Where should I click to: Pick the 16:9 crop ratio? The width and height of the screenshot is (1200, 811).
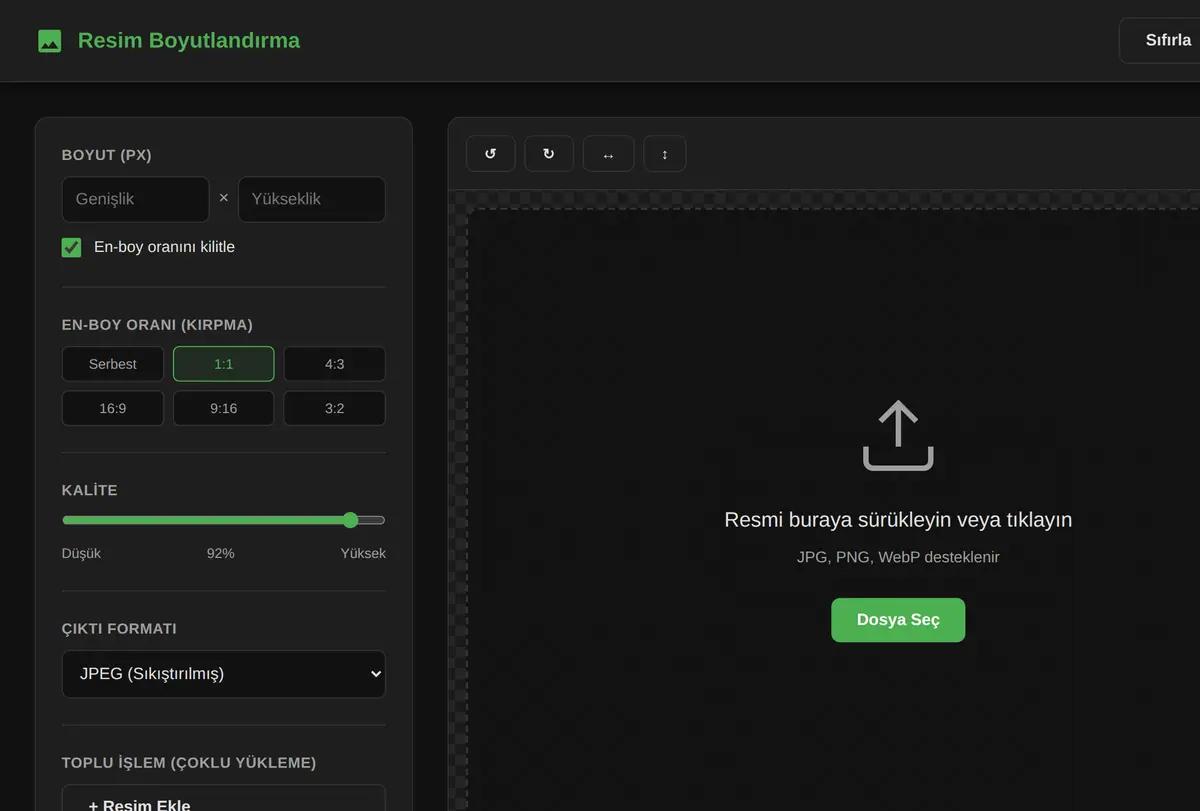[x=113, y=408]
